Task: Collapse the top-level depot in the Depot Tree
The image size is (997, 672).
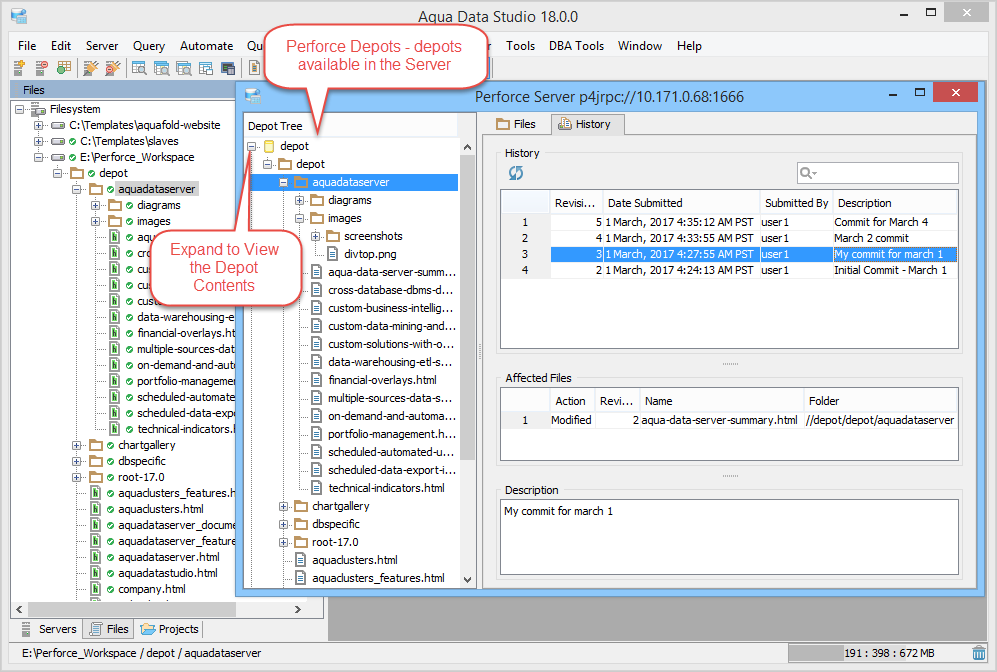Action: coord(252,146)
